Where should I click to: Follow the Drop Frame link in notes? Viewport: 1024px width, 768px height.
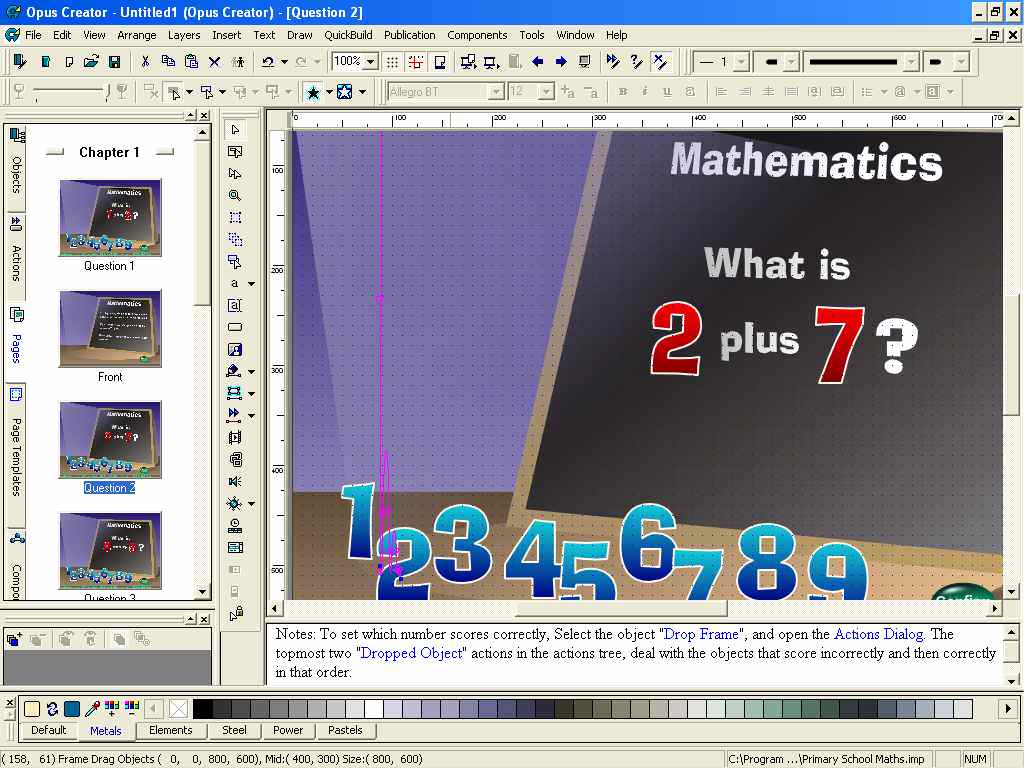(701, 634)
